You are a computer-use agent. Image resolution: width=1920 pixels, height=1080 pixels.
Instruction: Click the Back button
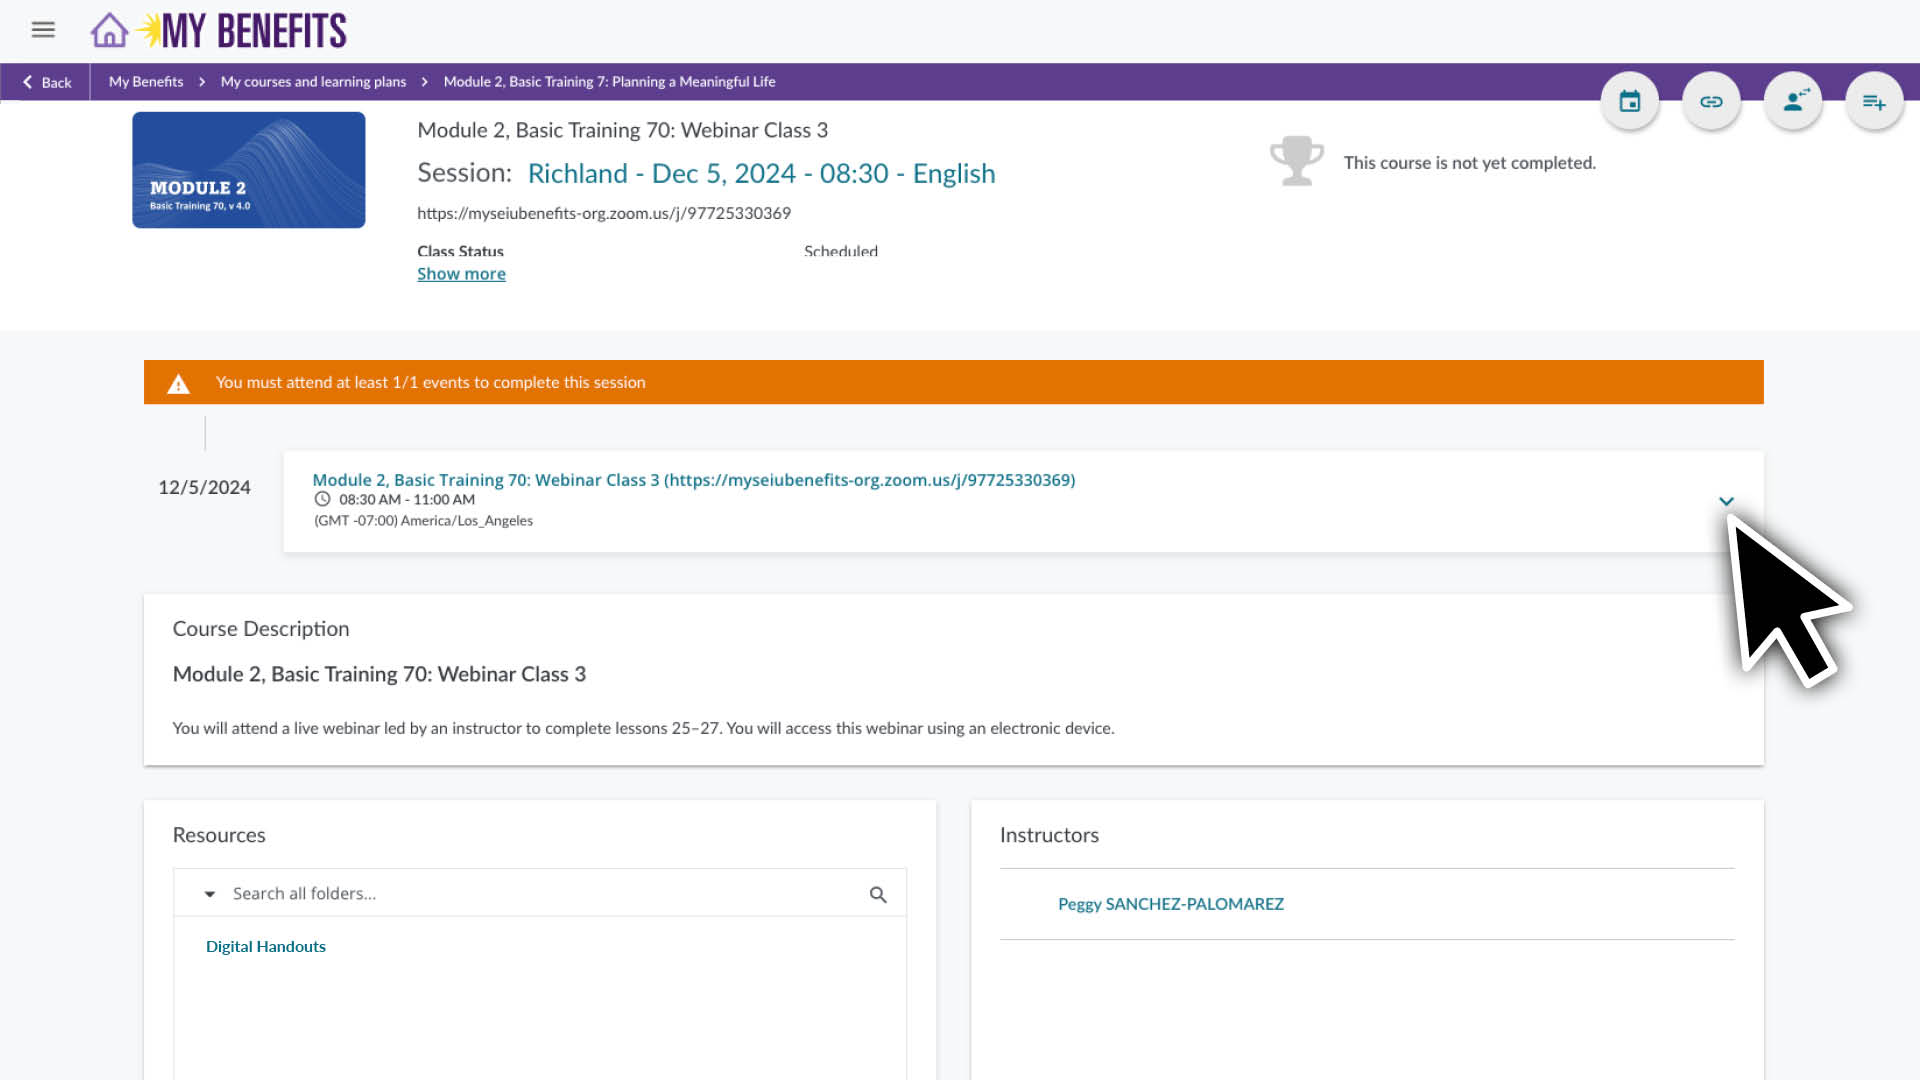47,82
